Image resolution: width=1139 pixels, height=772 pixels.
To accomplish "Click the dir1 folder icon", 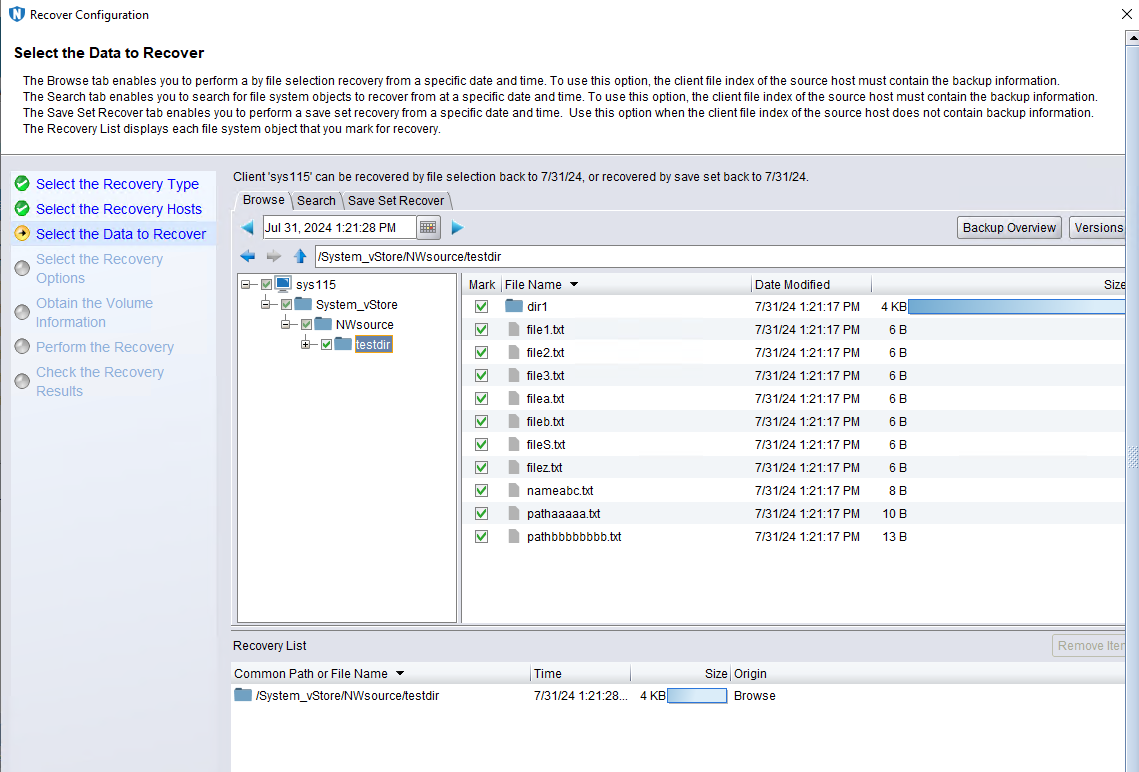I will 514,306.
